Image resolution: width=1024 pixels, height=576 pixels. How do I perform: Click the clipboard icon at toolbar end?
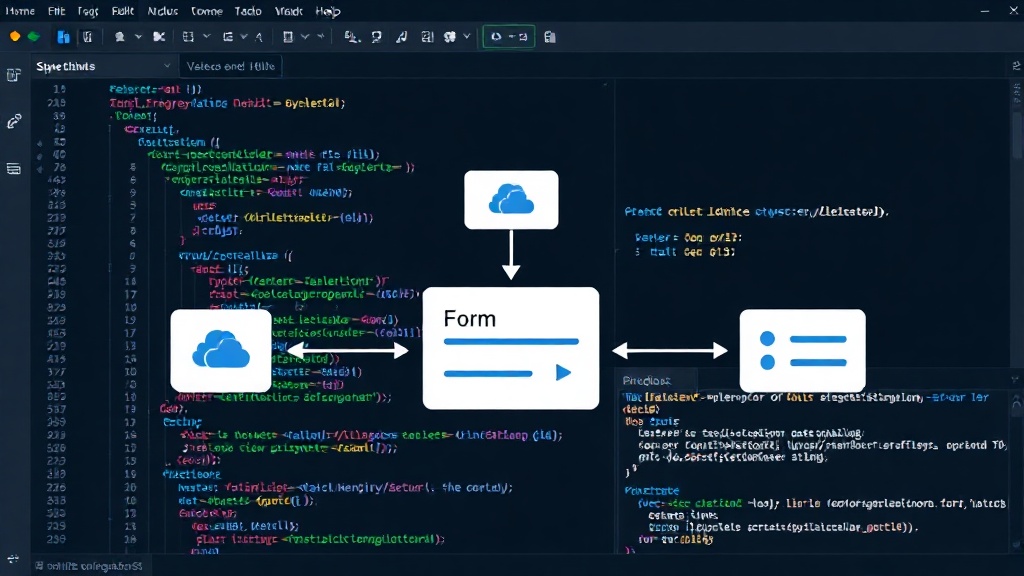(550, 37)
